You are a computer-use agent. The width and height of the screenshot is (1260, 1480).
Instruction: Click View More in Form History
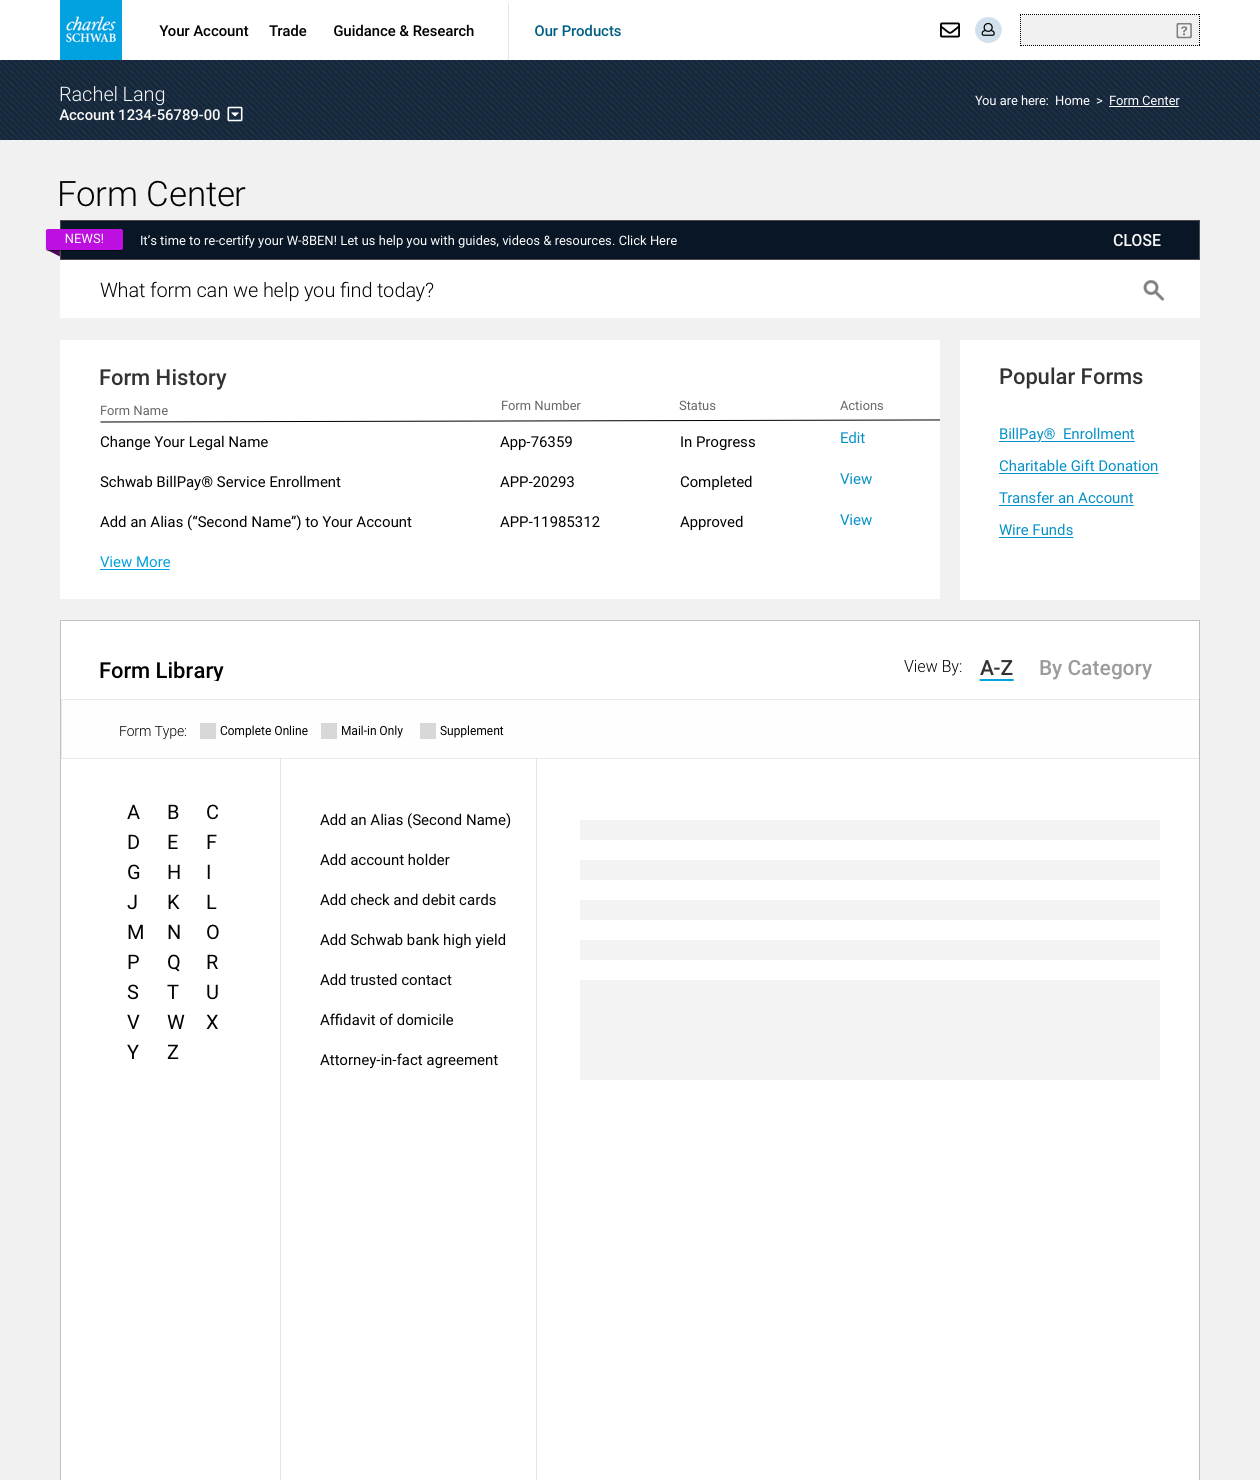(x=135, y=562)
